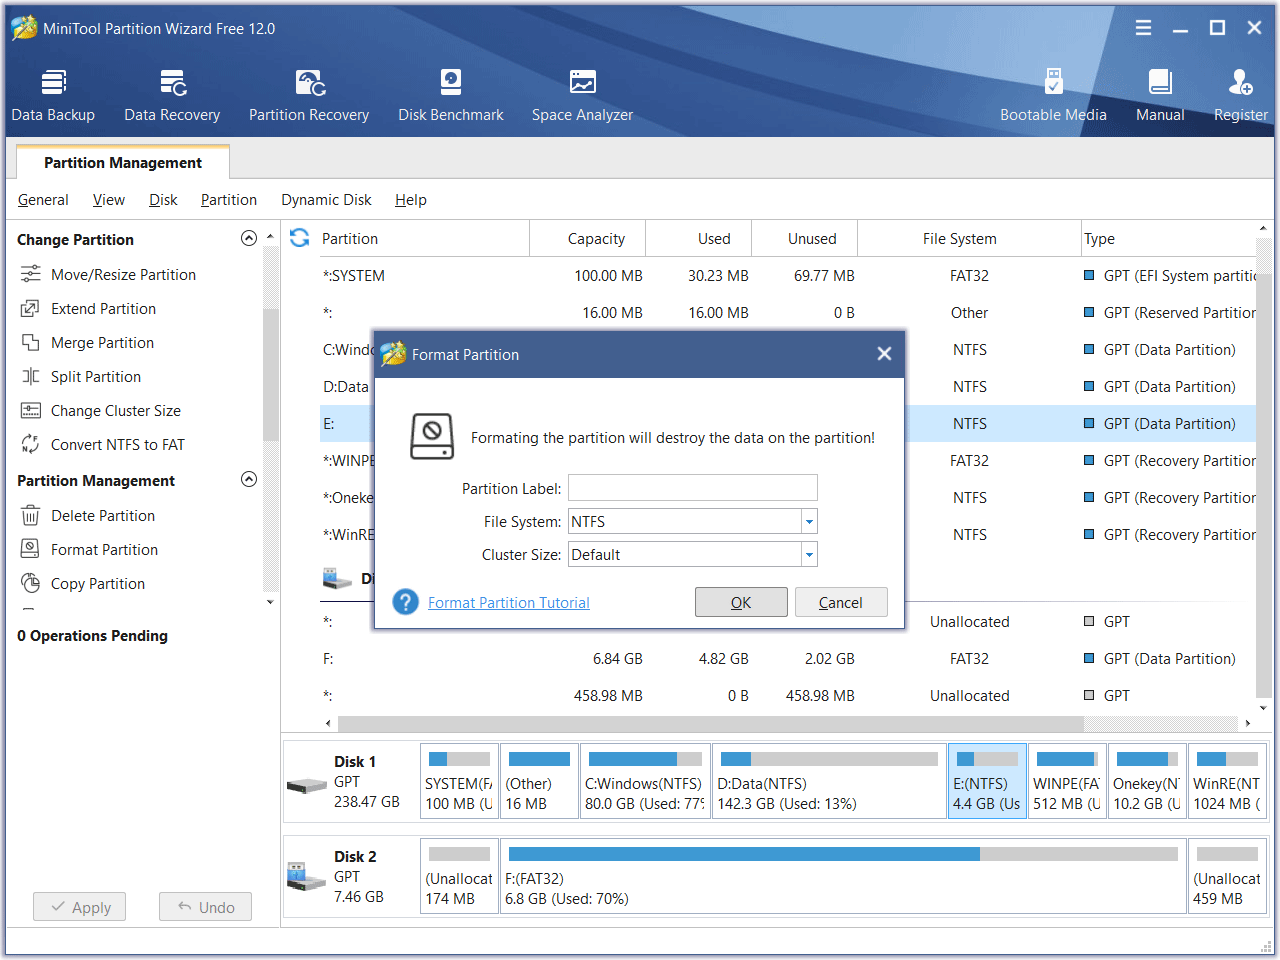This screenshot has height=960, width=1280.
Task: Open the Manual
Action: [x=1160, y=96]
